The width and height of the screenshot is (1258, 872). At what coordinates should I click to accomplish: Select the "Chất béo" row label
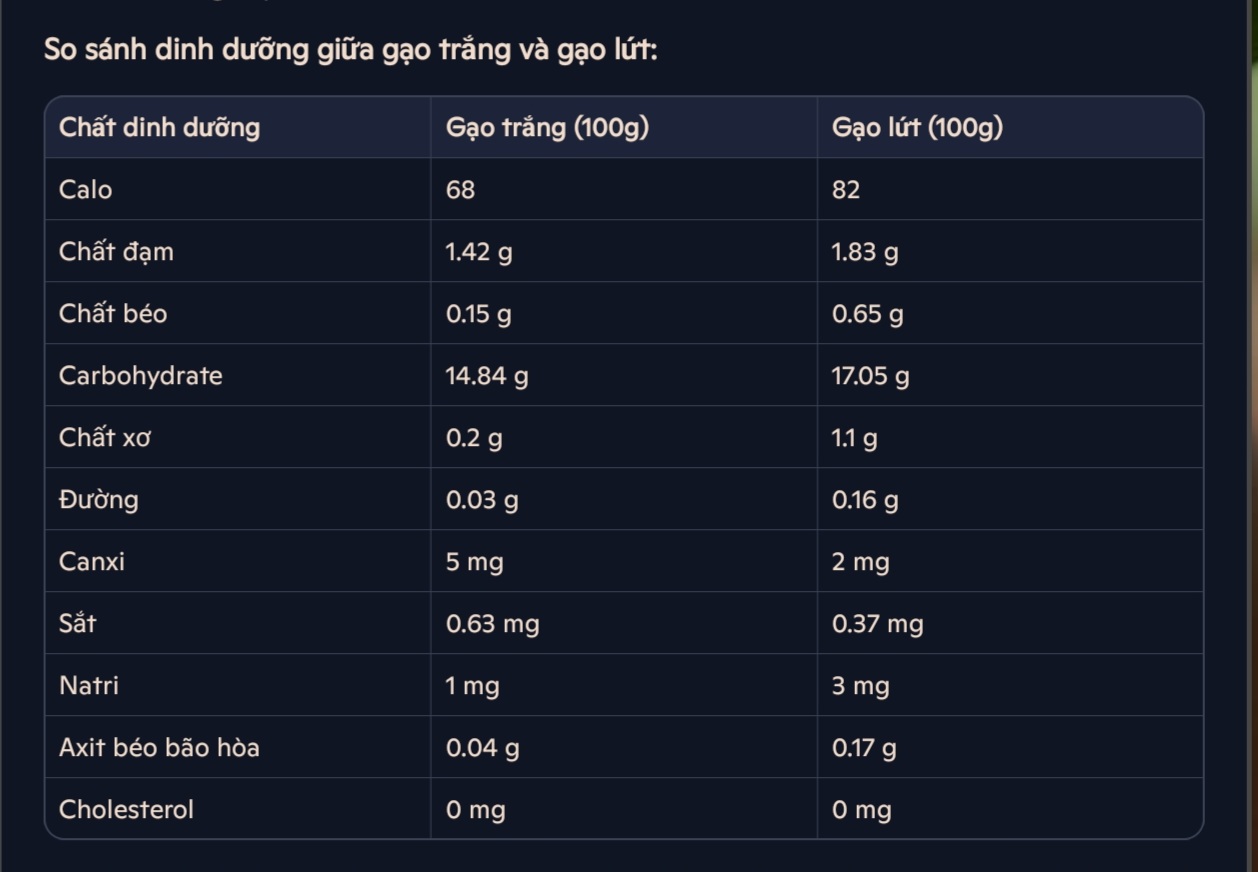click(x=113, y=314)
